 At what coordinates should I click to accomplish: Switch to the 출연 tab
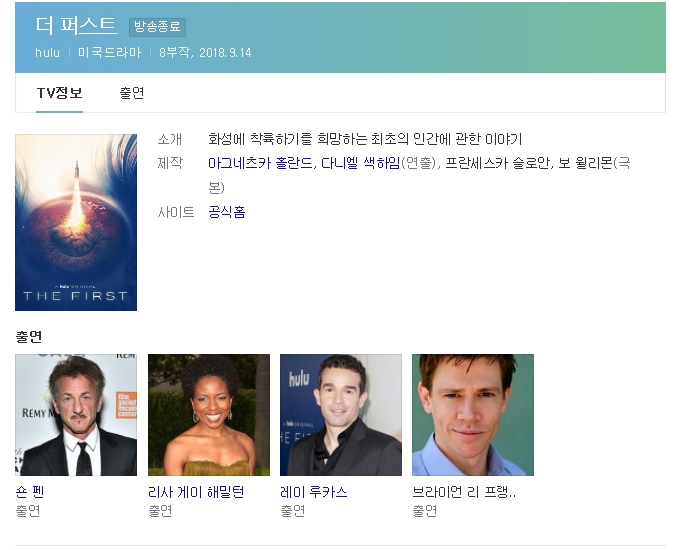[132, 93]
